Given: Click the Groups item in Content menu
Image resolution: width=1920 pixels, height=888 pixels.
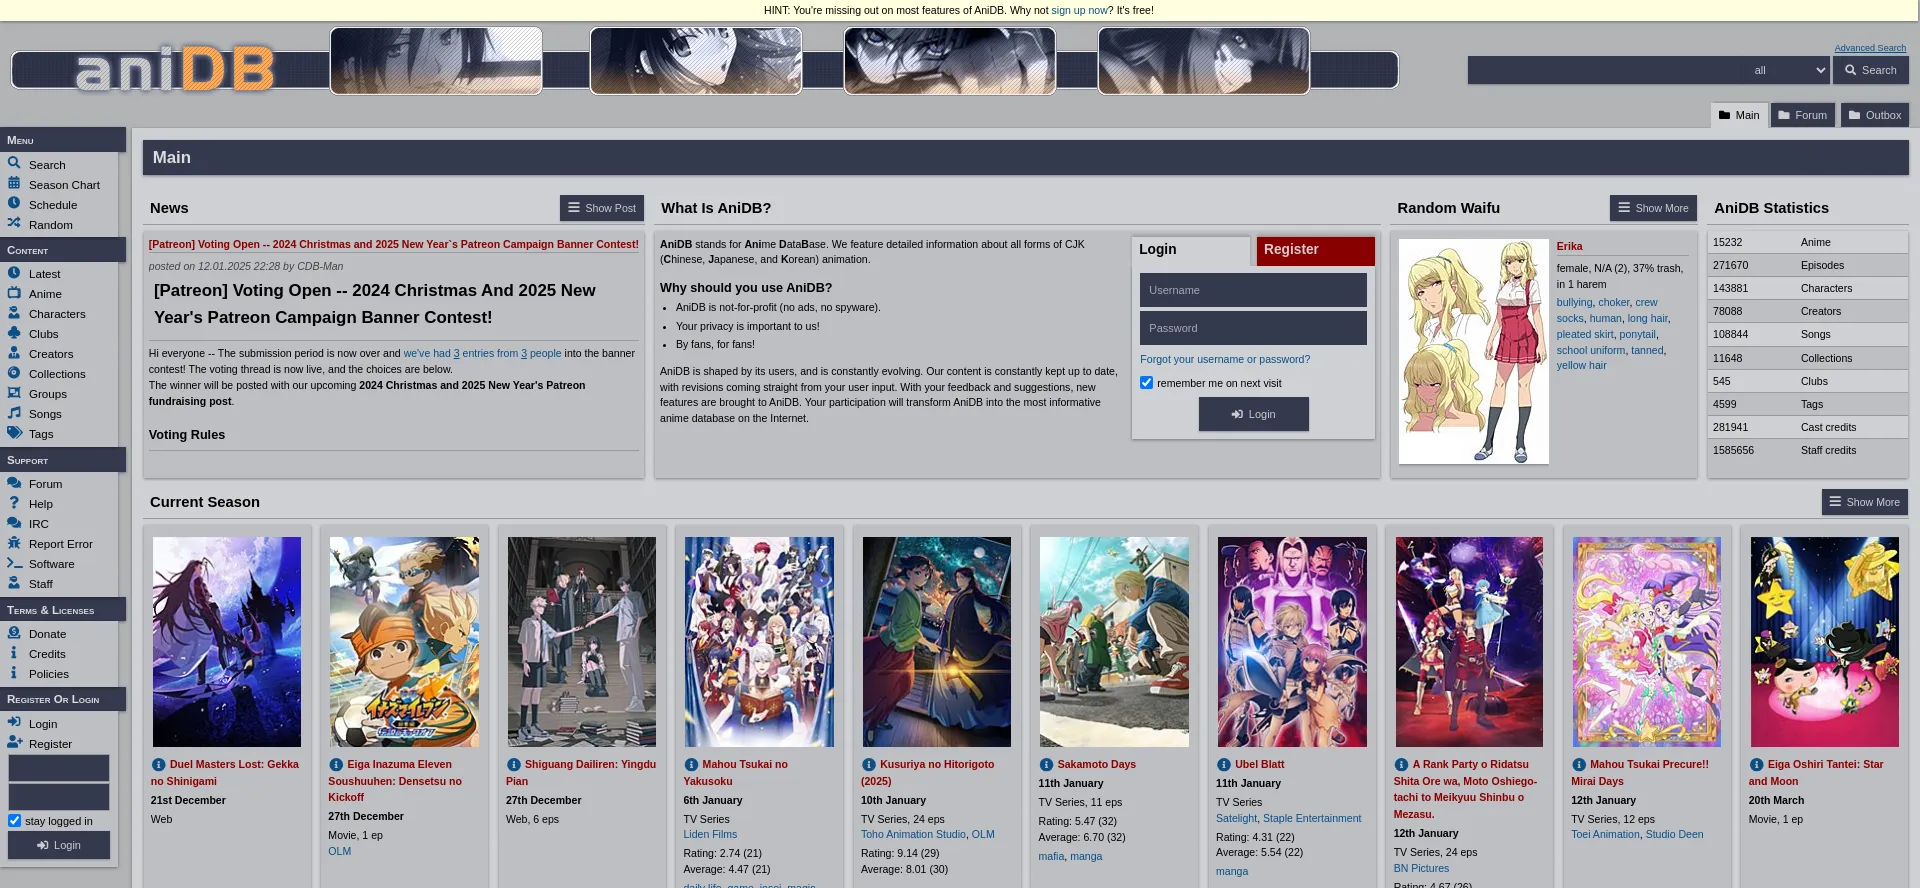Looking at the screenshot, I should 48,394.
